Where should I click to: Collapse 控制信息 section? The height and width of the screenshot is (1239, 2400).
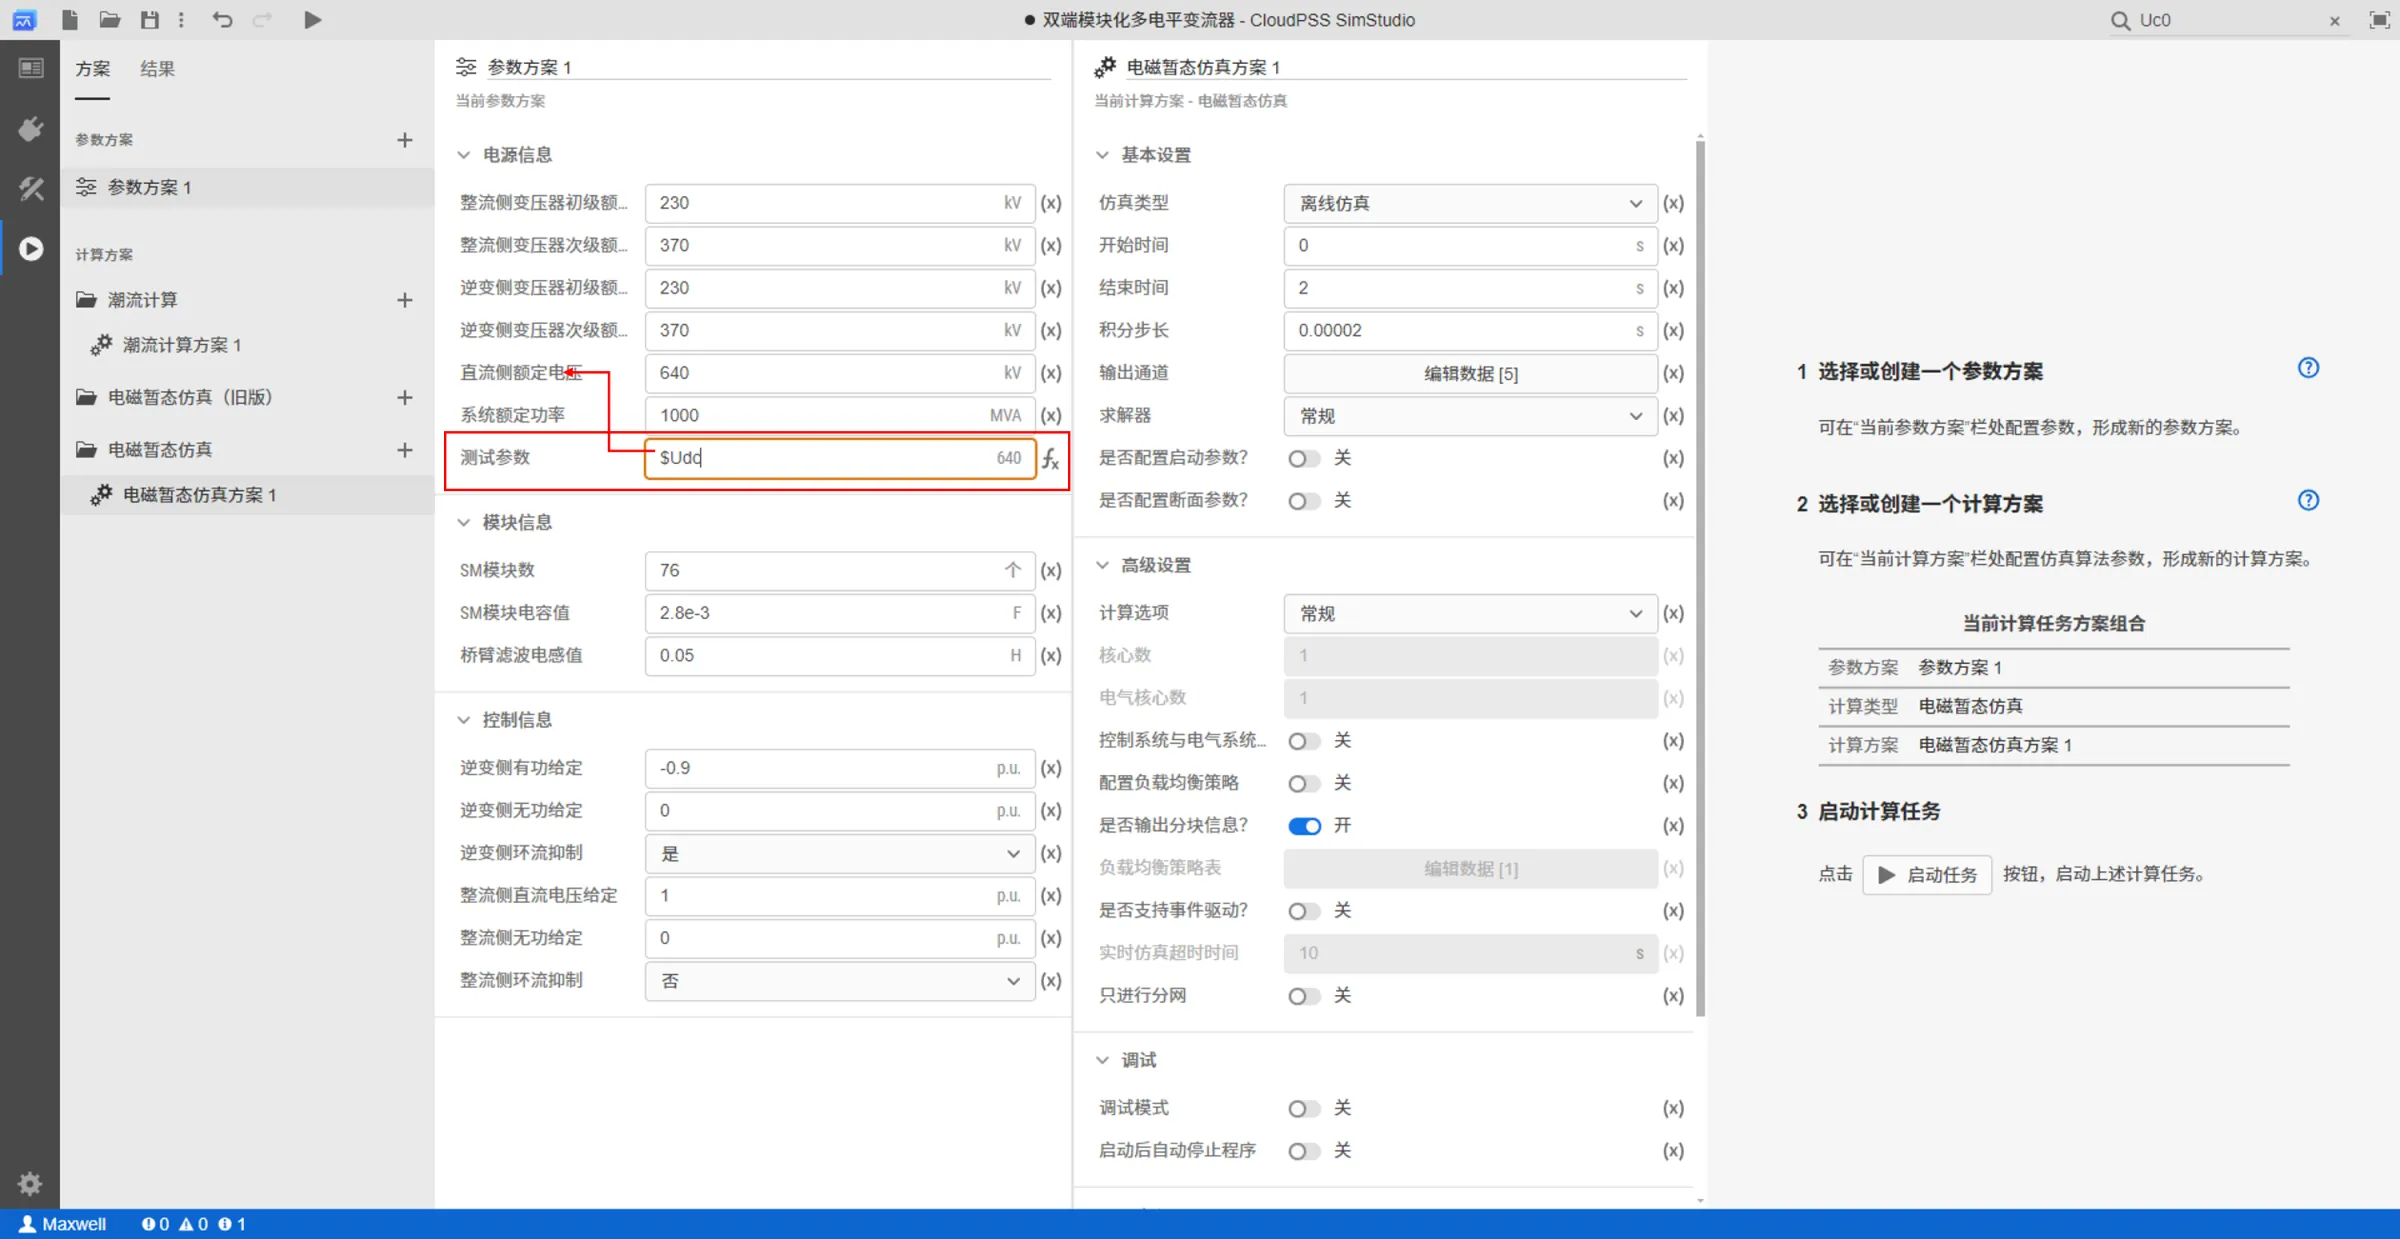tap(463, 720)
